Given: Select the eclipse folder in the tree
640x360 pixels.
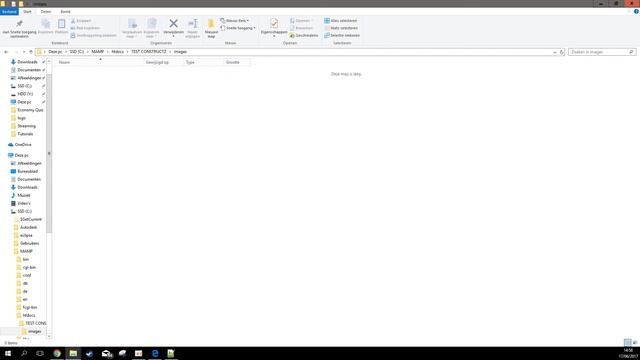Looking at the screenshot, I should [26, 236].
